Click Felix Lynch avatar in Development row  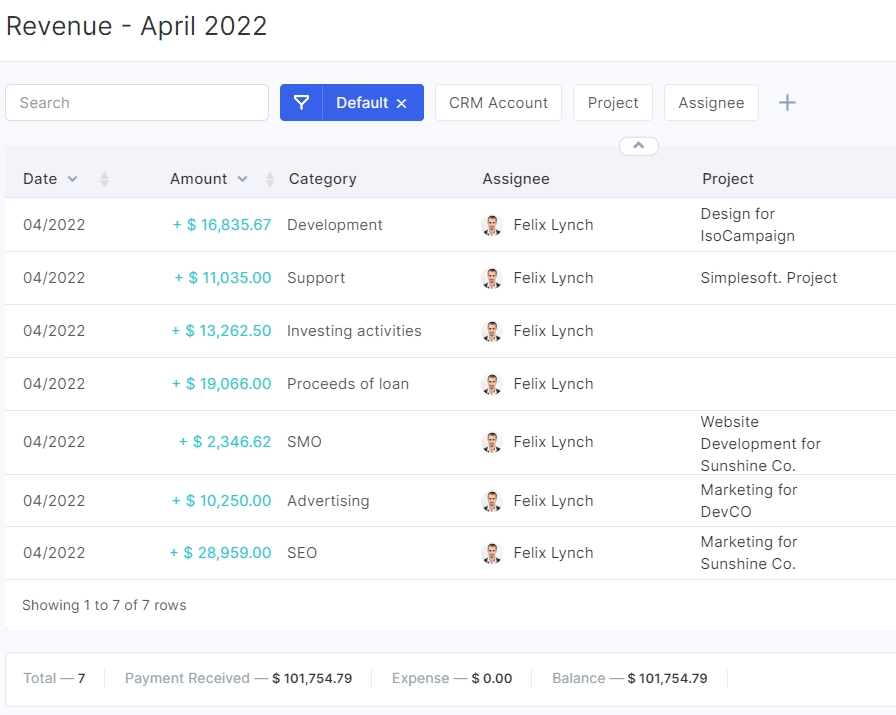tap(491, 225)
